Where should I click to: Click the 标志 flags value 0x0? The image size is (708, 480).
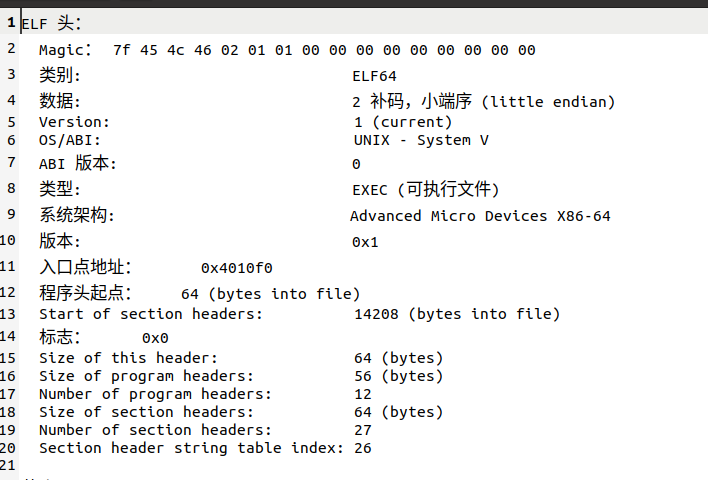click(155, 338)
